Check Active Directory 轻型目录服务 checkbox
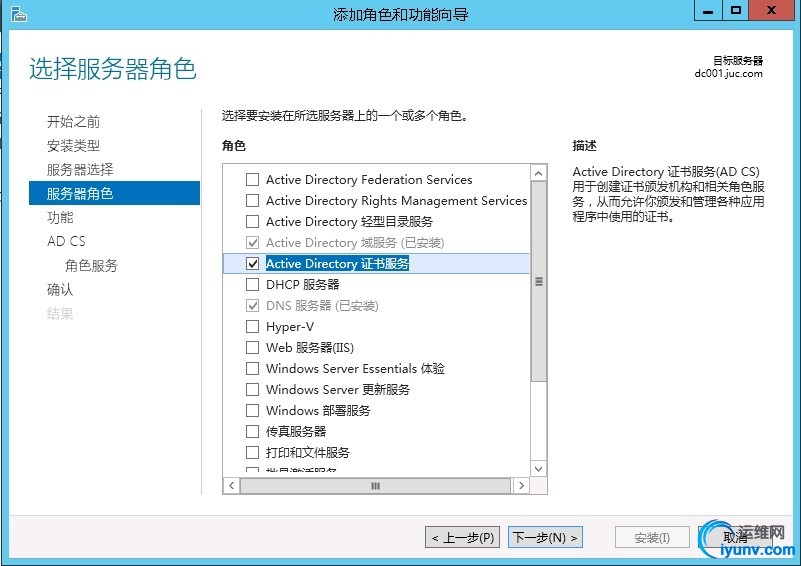 pos(252,222)
